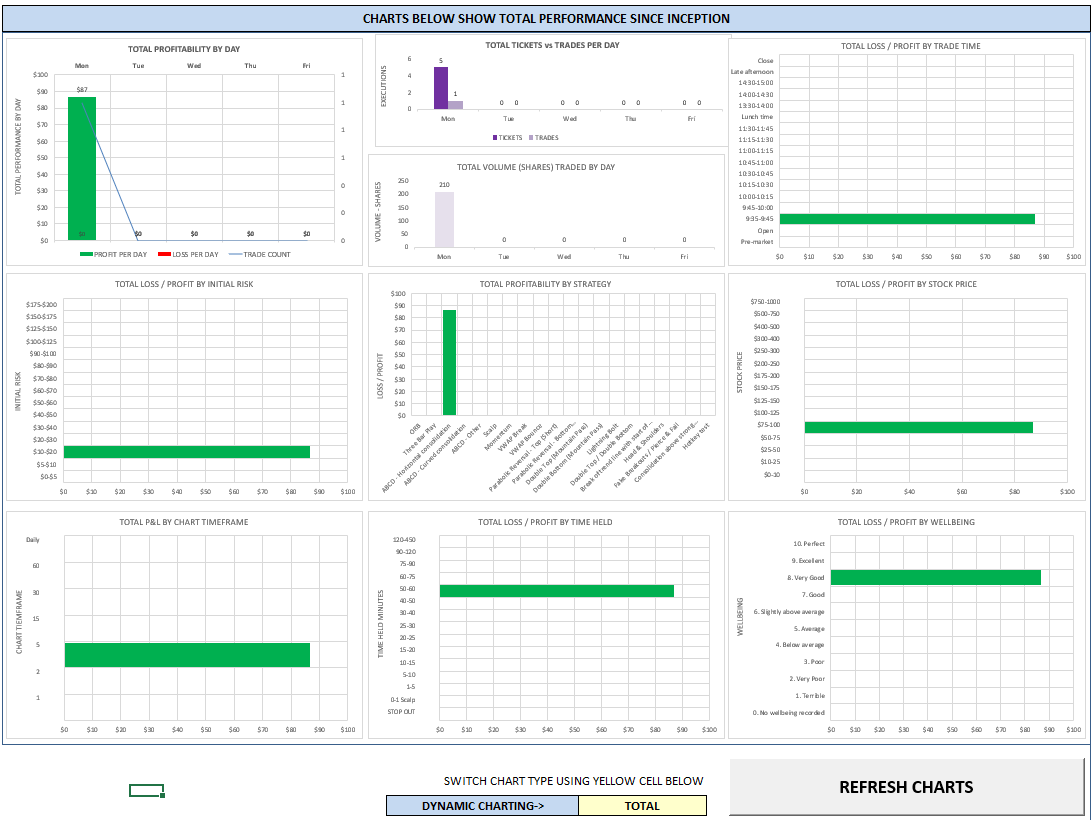Select the Total Profitability by Strategy chart title
The width and height of the screenshot is (1091, 820).
[x=545, y=284]
